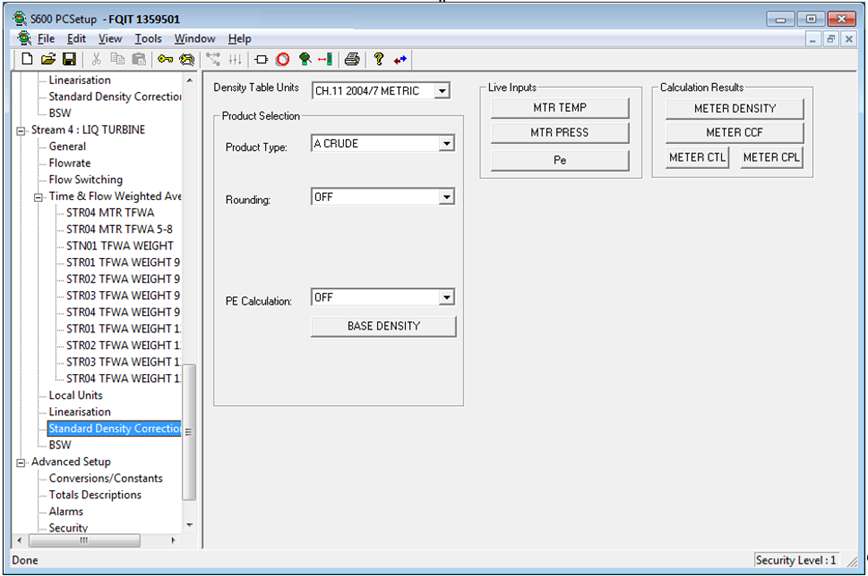Screen dimensions: 868x576
Task: Select the Local Units tree item
Action: click(75, 395)
